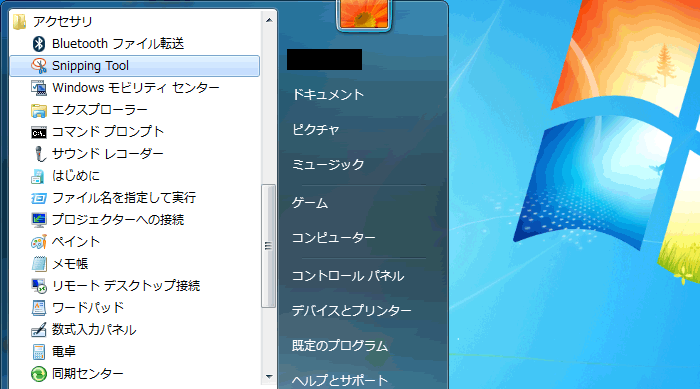Open the メモ帳 notepad icon

click(x=39, y=264)
